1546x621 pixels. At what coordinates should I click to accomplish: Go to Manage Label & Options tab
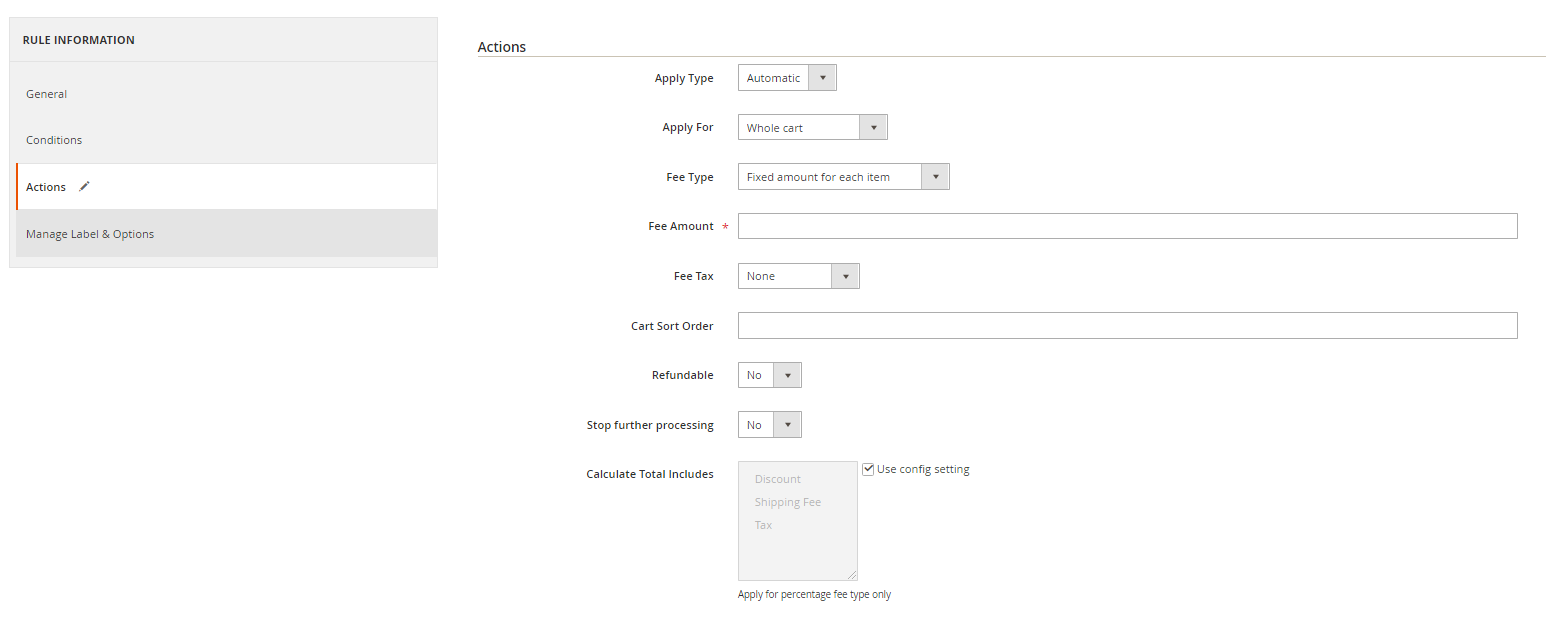(90, 234)
